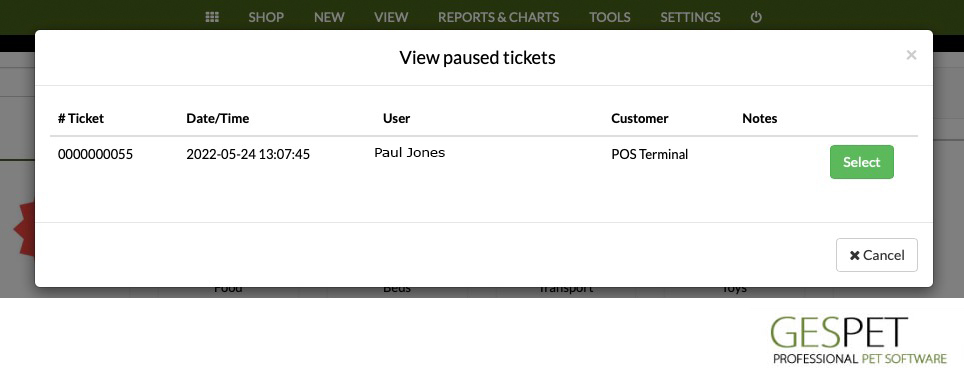Open the apps grid icon

(x=212, y=17)
